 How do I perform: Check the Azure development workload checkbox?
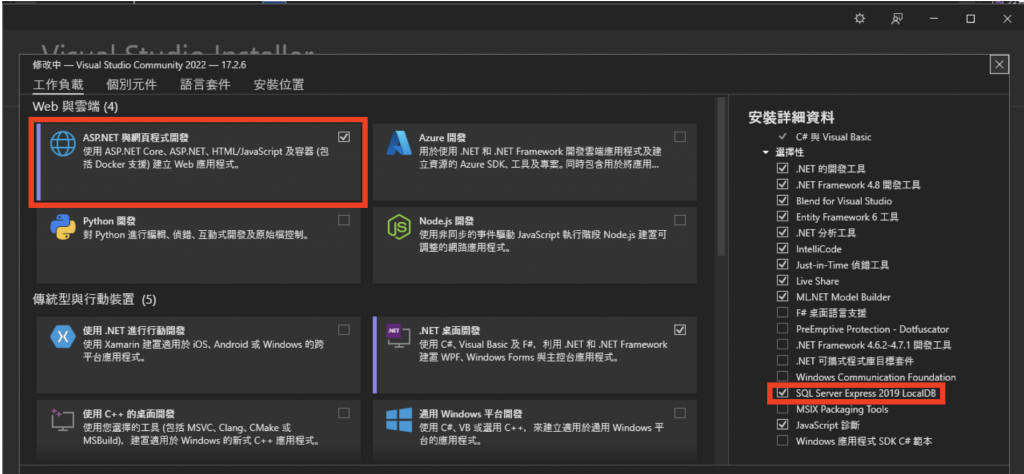coord(680,137)
